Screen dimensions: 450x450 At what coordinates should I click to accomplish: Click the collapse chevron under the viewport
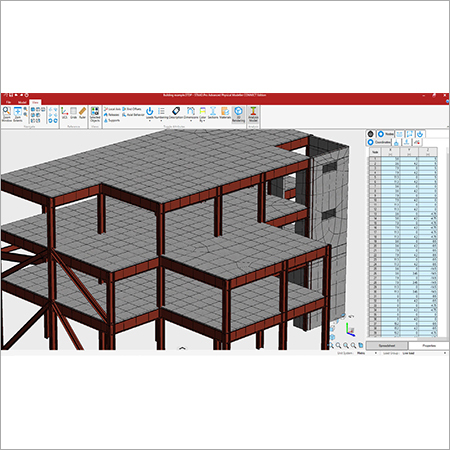[x=182, y=348]
